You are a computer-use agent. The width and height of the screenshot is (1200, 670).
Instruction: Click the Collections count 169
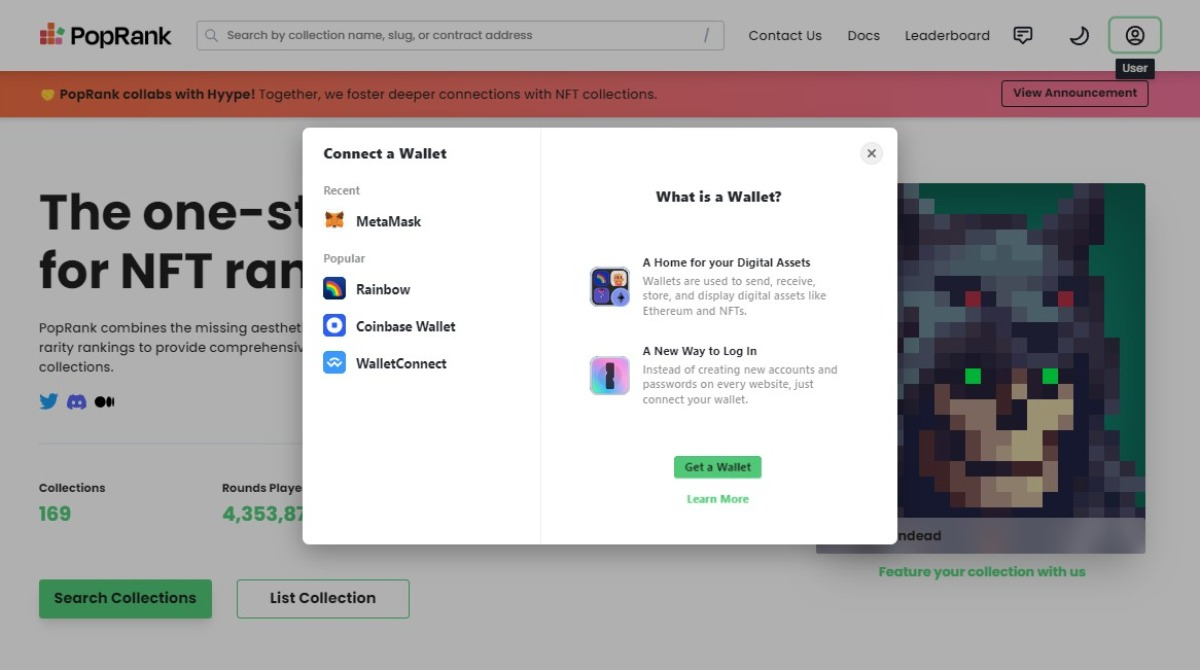point(55,514)
